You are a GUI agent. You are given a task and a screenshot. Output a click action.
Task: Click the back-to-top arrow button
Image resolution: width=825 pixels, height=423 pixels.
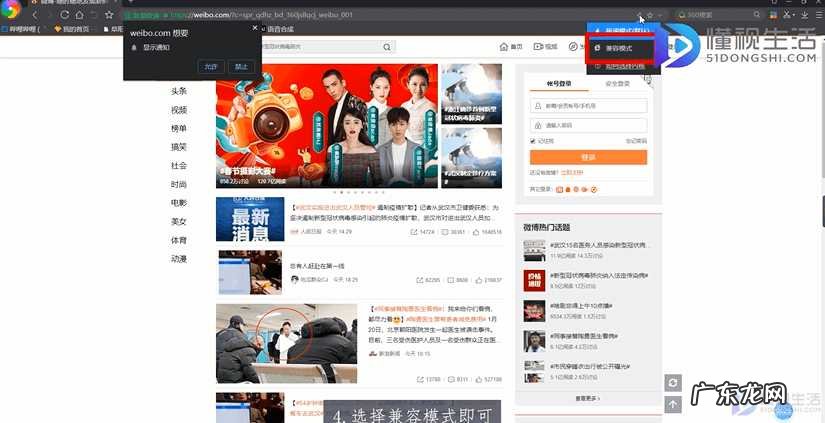(x=673, y=405)
